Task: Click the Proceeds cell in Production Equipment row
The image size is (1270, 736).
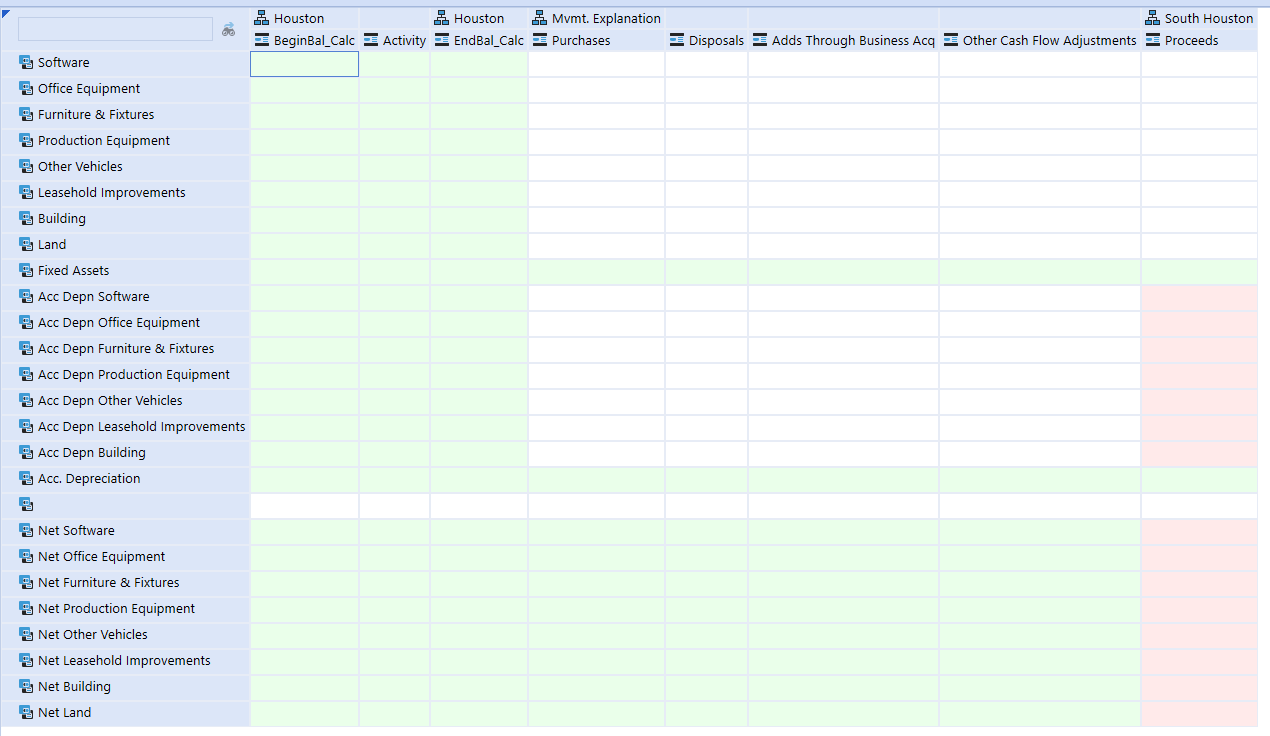Action: point(1199,141)
